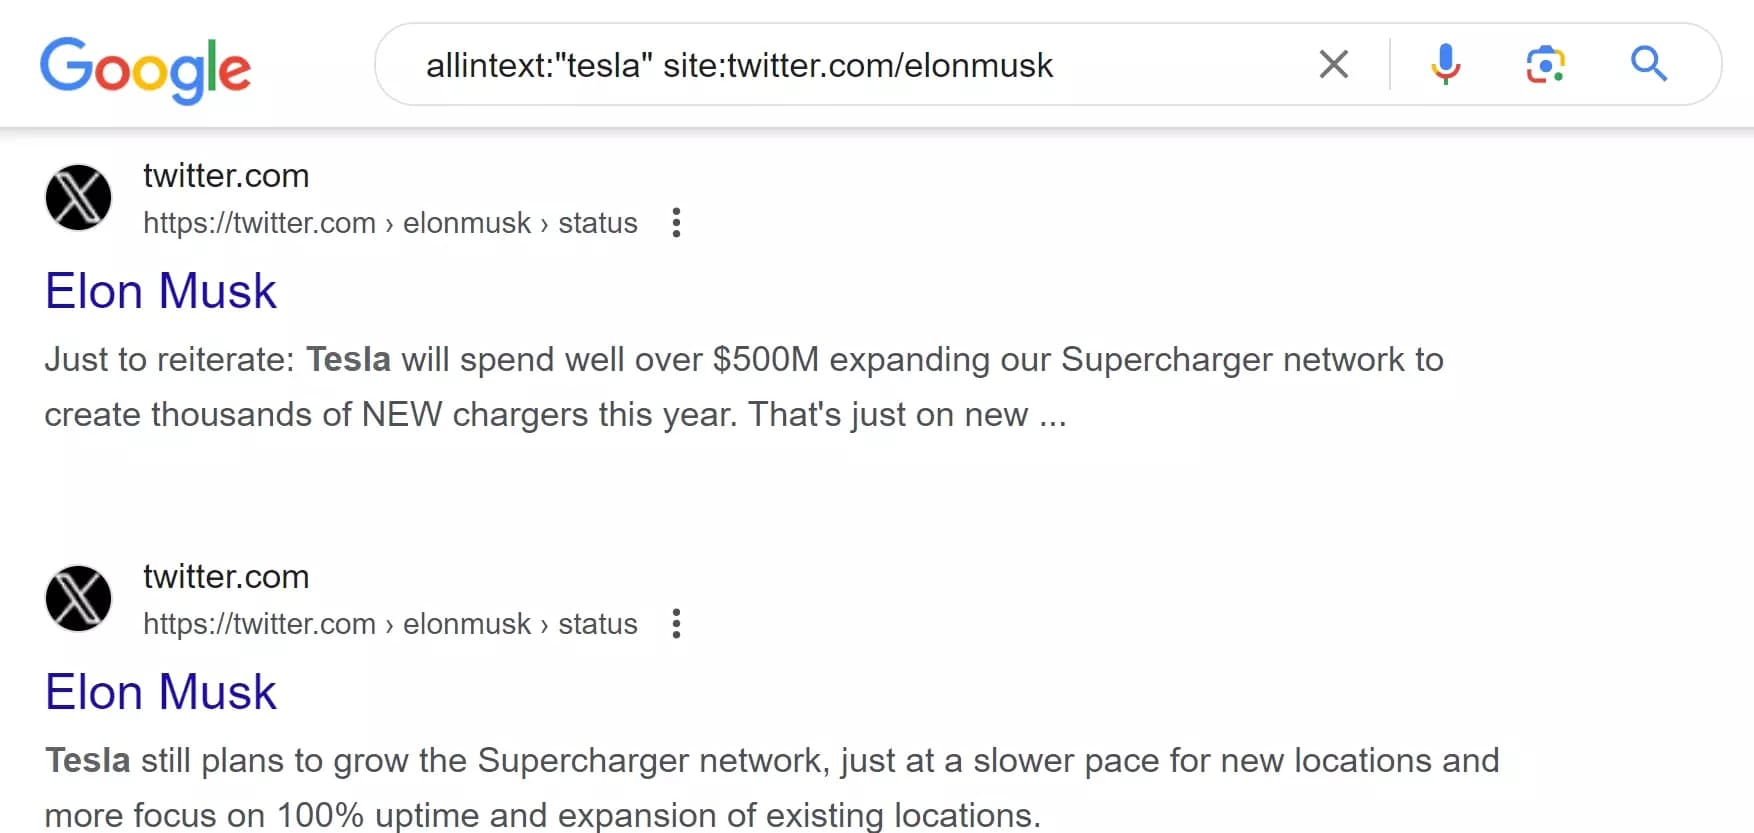Click the X favicon of first result
Screen dimensions: 1754x833
pos(78,197)
